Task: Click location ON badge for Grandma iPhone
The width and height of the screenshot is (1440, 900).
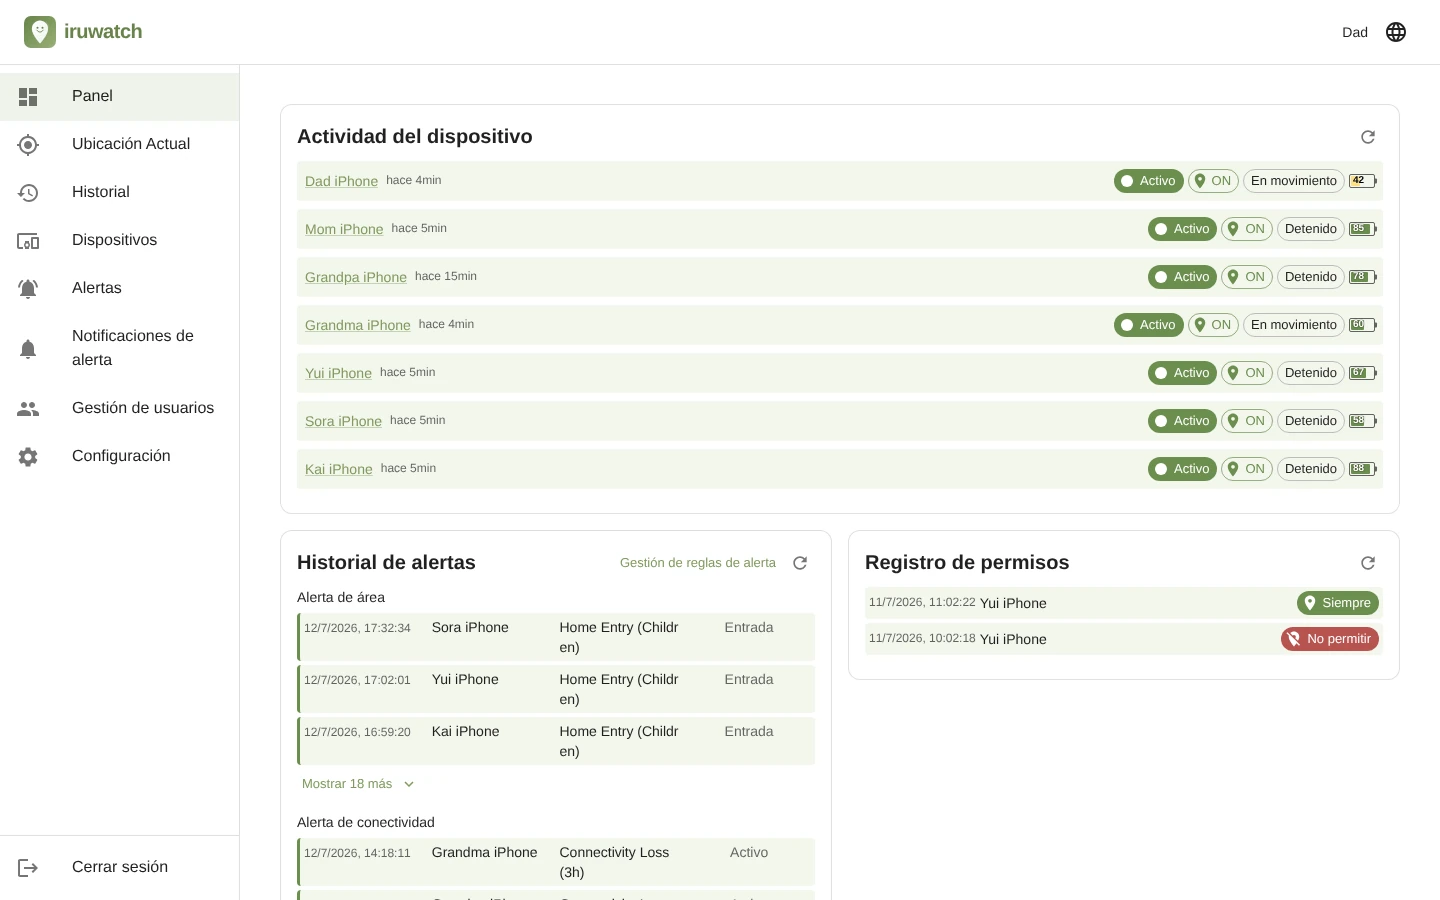Action: 1213,325
